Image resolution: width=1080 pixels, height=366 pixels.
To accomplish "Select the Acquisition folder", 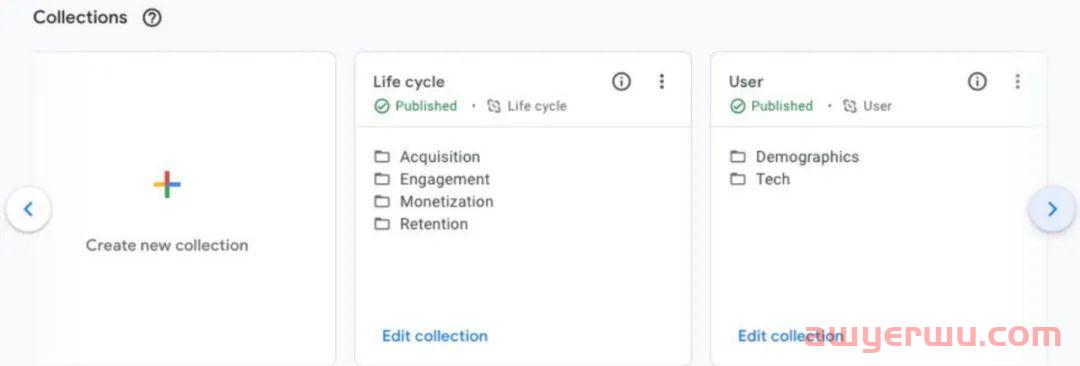I will (x=427, y=157).
